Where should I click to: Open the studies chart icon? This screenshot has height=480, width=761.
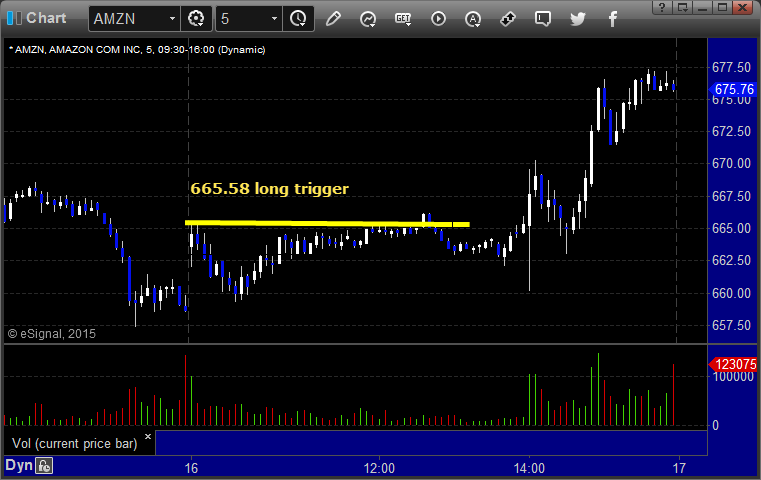(368, 19)
